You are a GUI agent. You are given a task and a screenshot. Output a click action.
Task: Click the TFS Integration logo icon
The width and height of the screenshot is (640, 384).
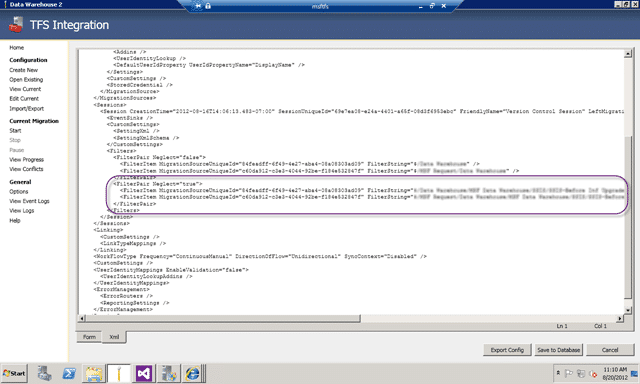[x=16, y=25]
